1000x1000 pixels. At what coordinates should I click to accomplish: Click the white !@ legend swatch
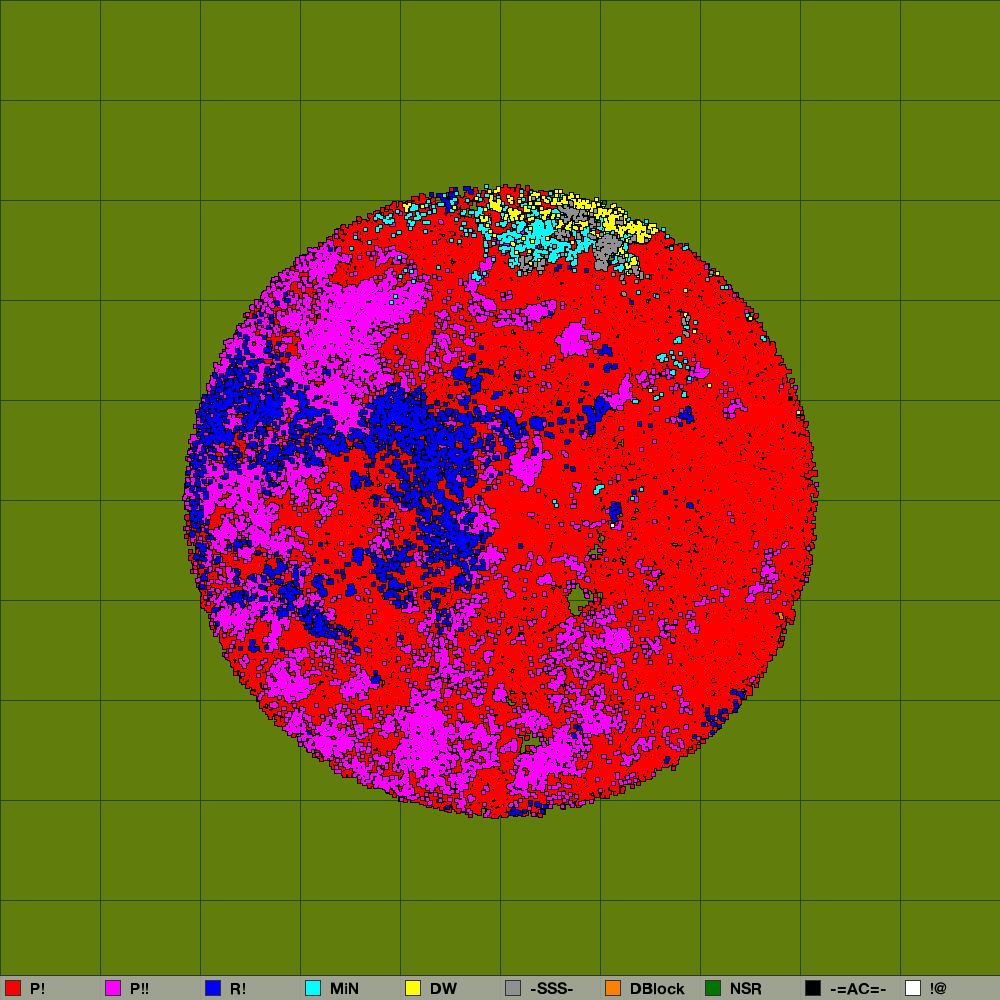click(x=913, y=988)
